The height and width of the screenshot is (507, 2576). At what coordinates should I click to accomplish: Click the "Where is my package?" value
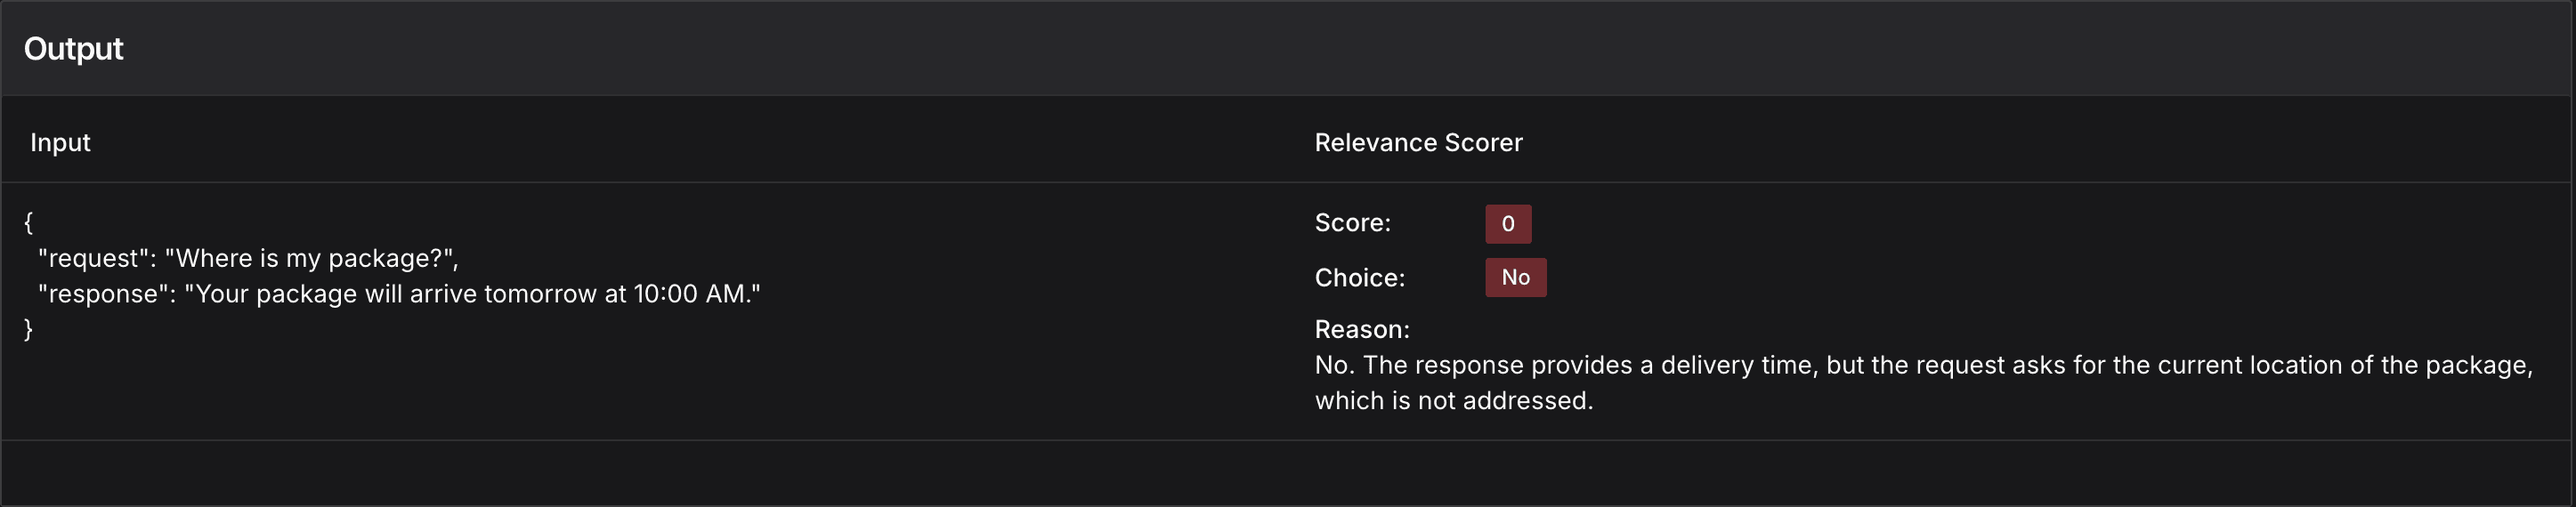310,259
